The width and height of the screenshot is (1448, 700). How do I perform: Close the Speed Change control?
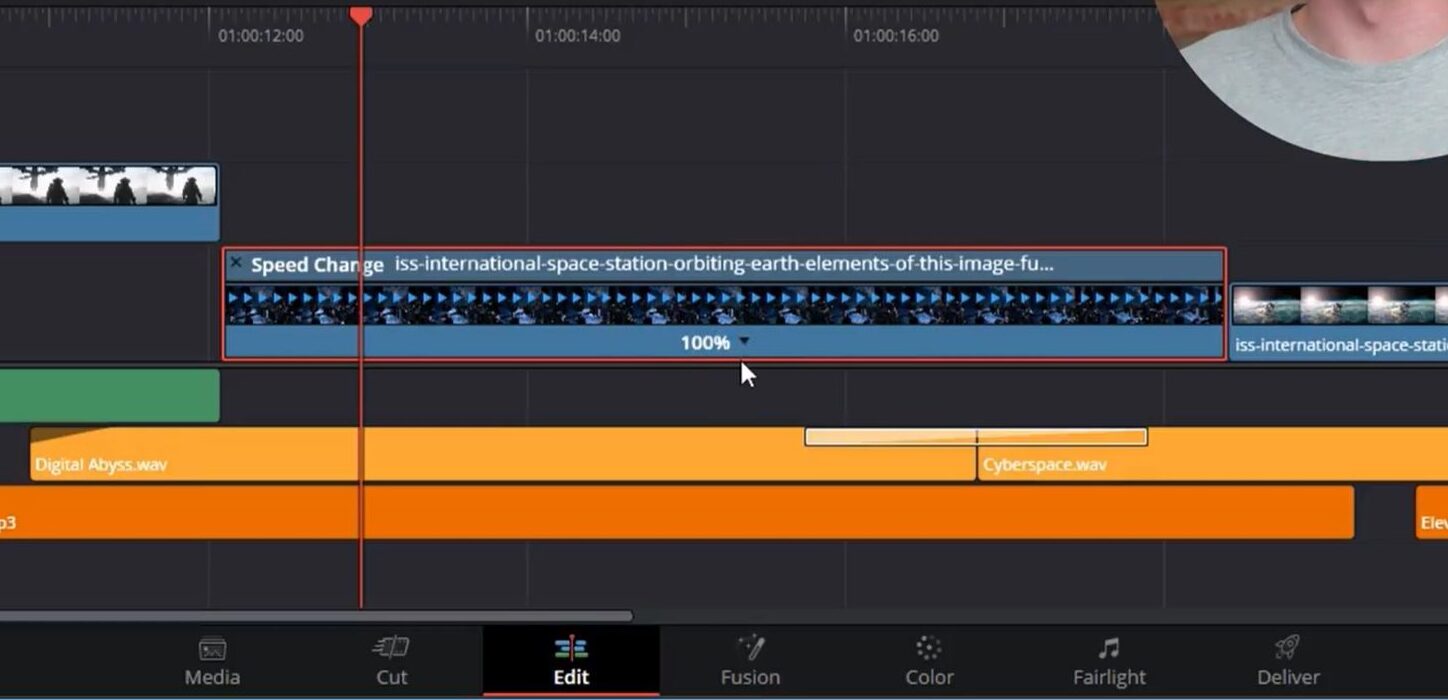pyautogui.click(x=236, y=263)
